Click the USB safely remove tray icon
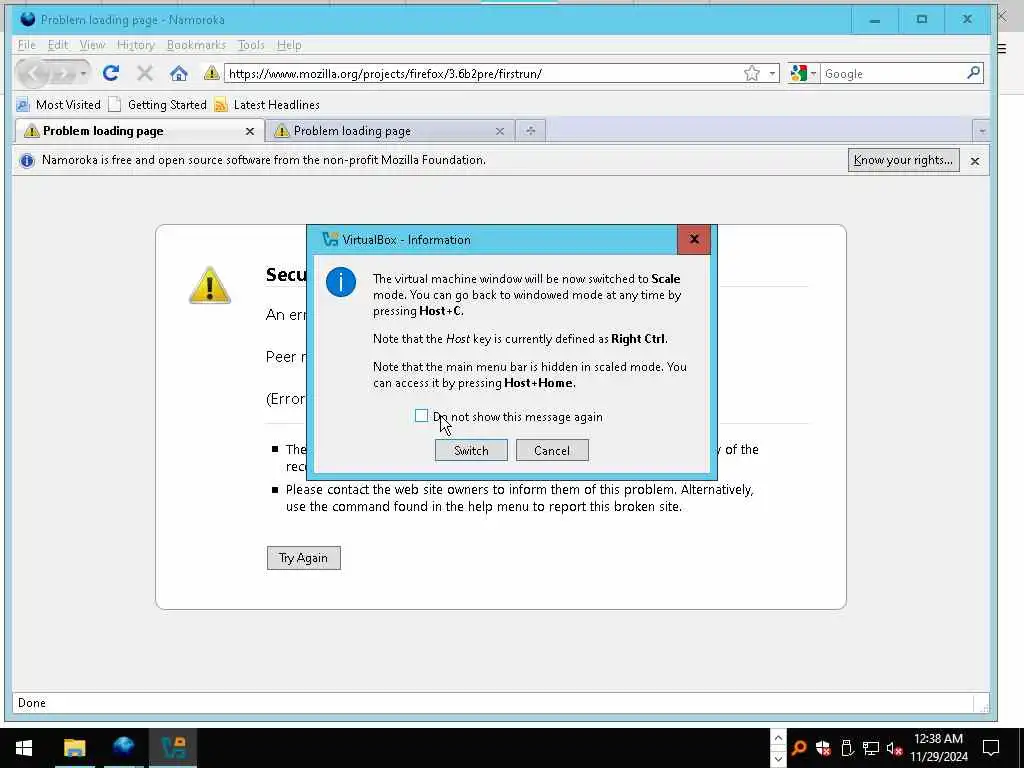The image size is (1024, 768). [847, 748]
